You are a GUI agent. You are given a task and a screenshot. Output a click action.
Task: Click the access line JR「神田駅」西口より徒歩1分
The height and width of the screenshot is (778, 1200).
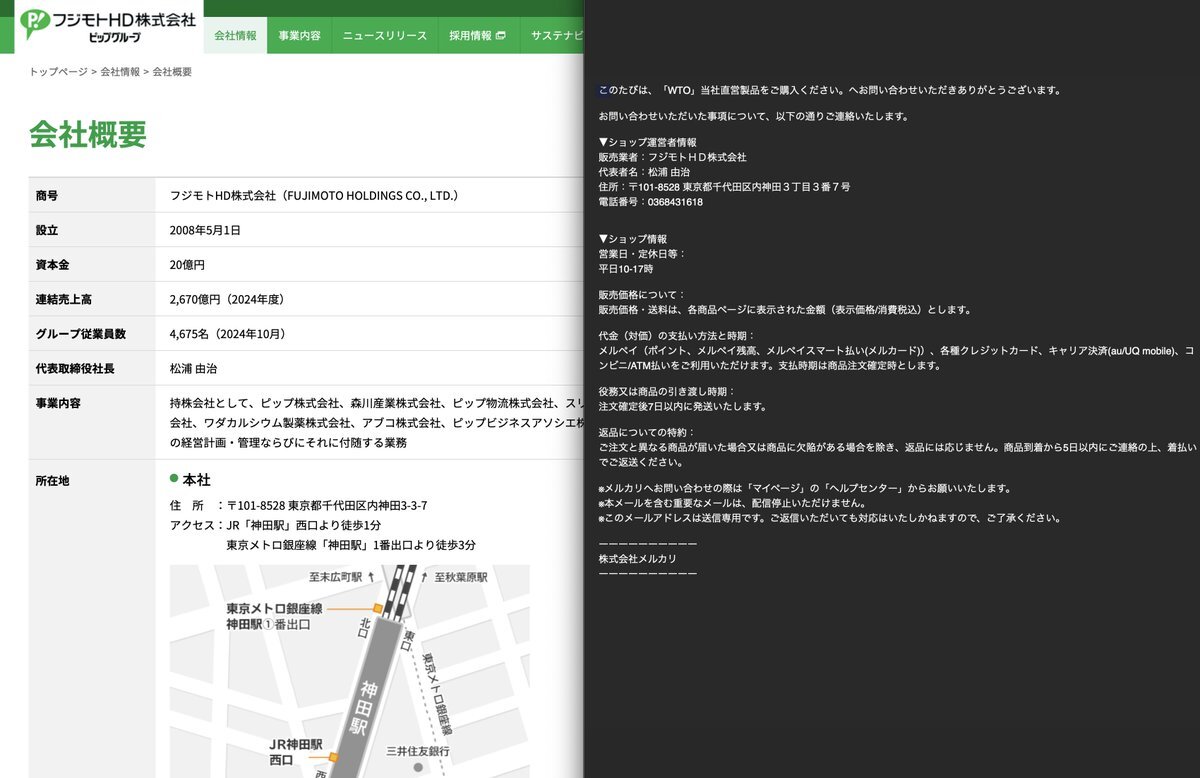point(304,526)
